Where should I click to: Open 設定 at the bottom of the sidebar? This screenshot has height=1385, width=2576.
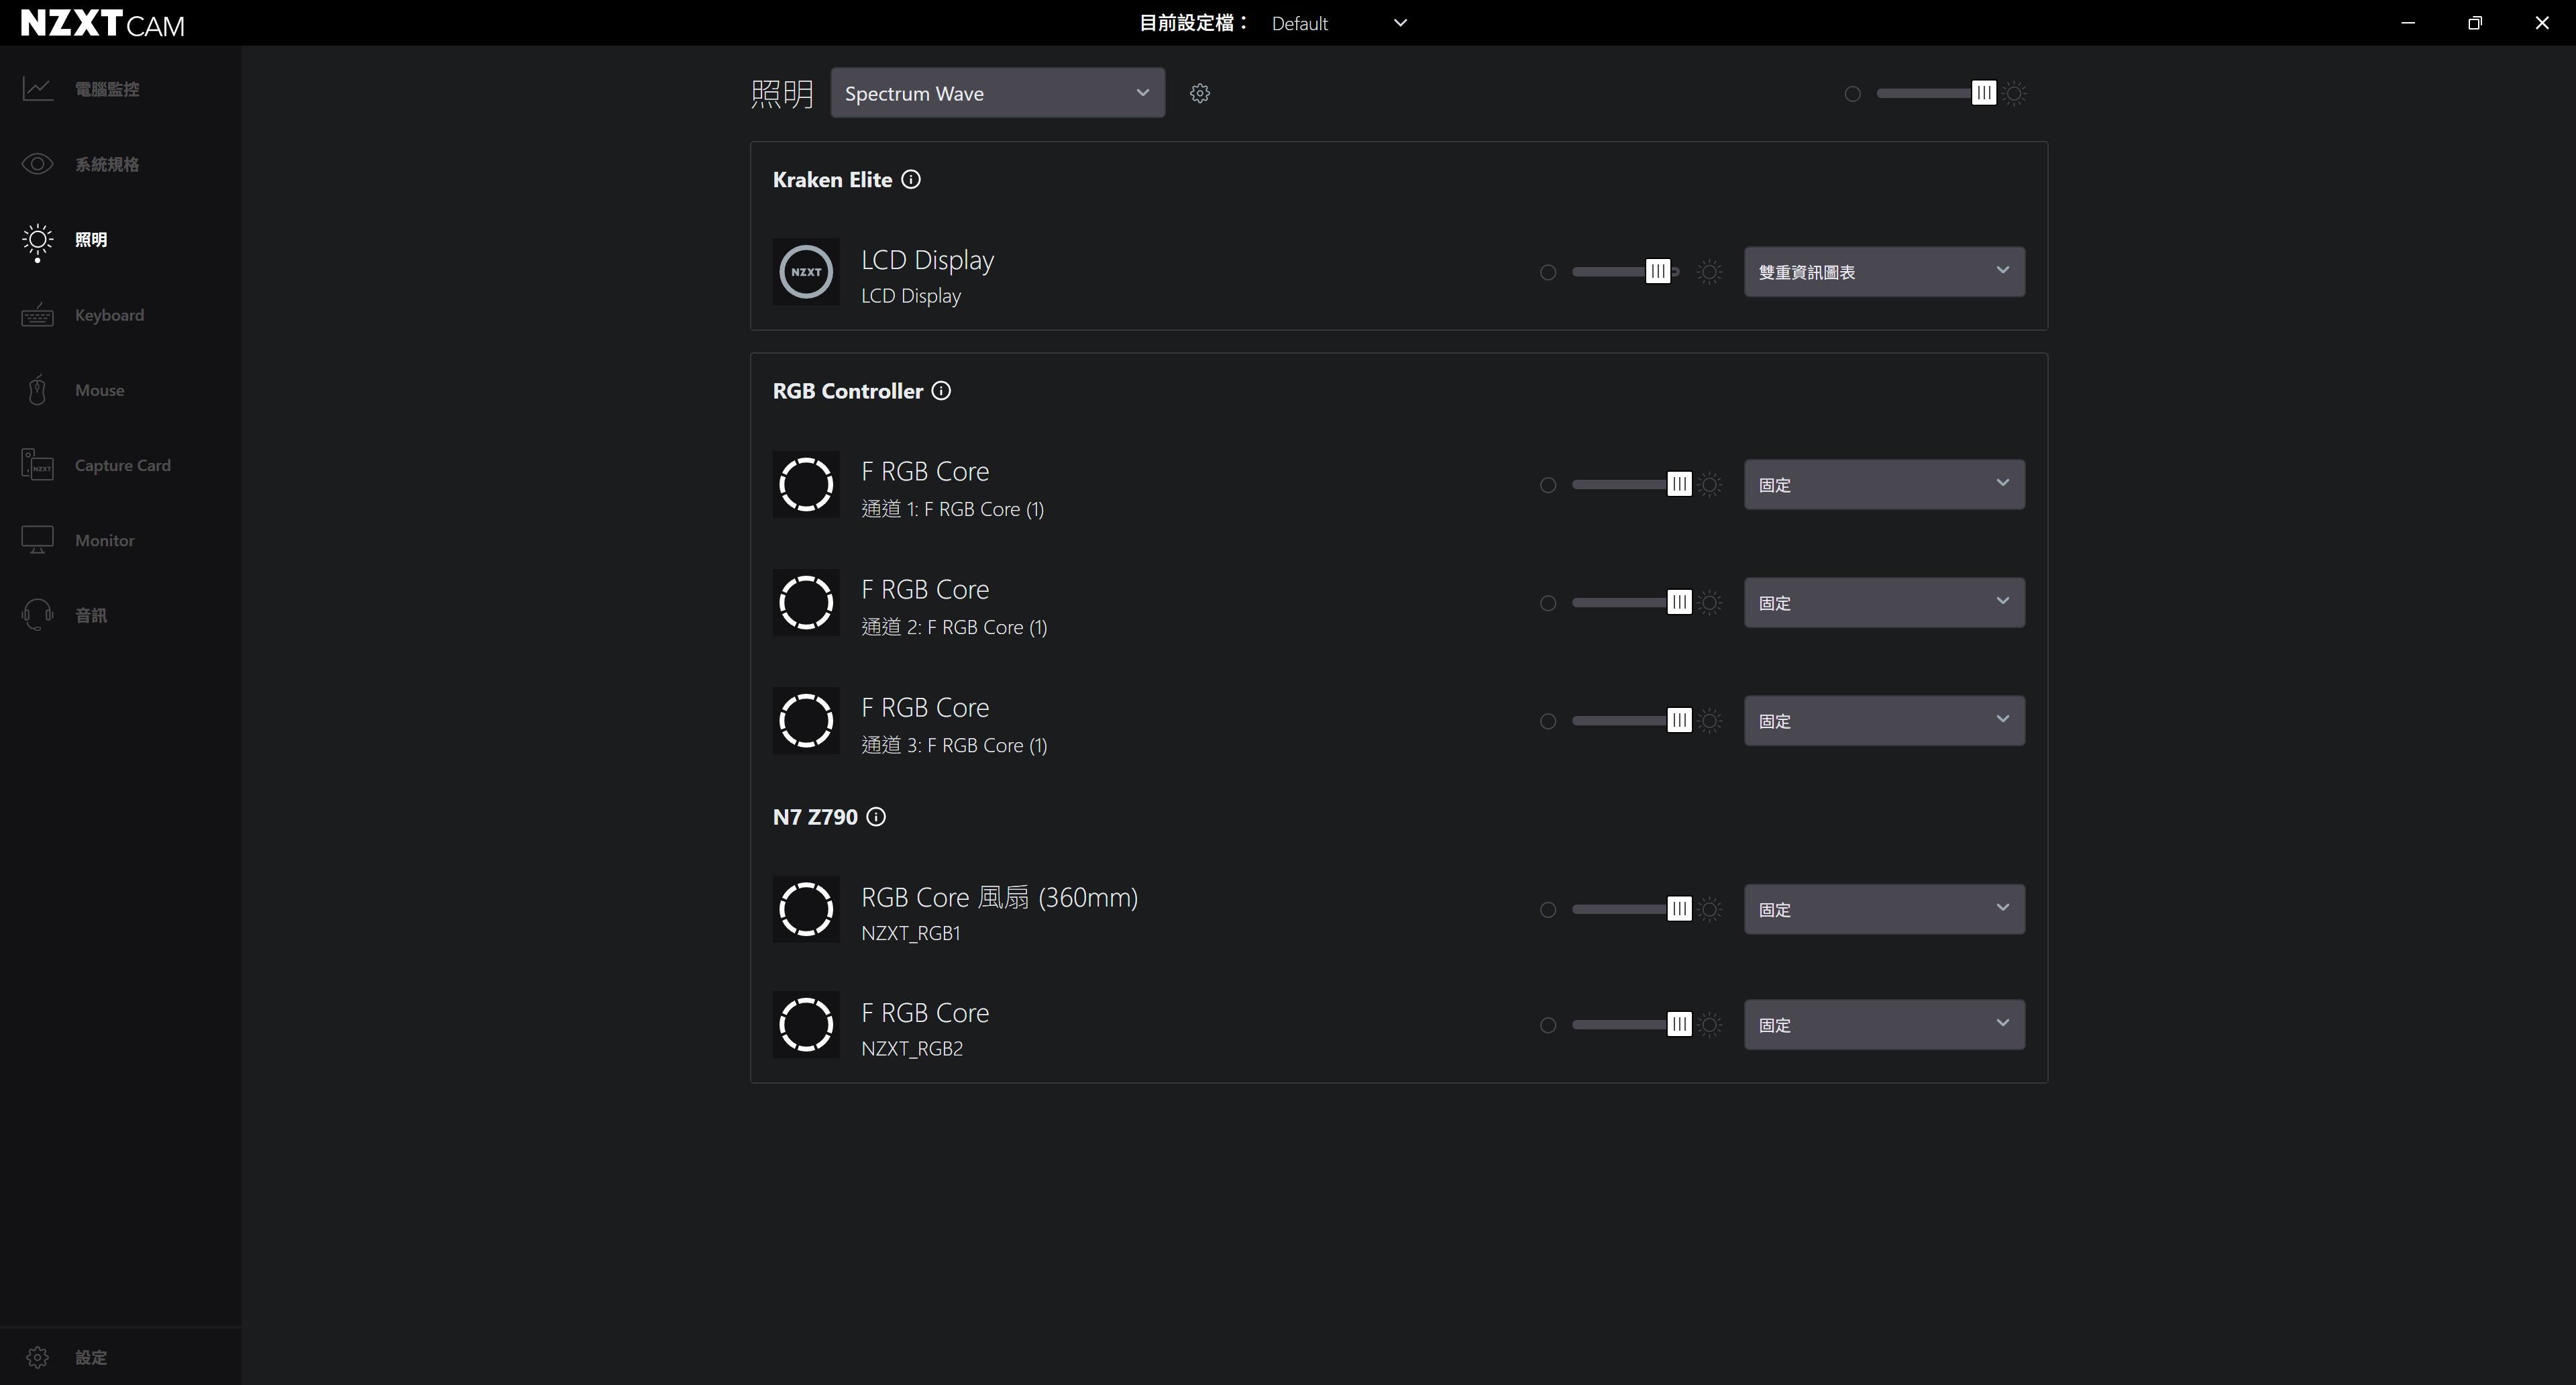coord(120,1357)
